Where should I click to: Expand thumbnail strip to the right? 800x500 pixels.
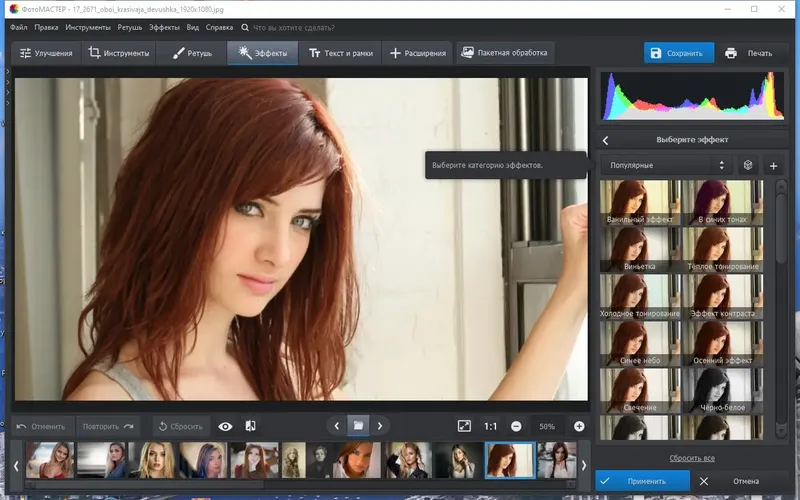pos(584,465)
